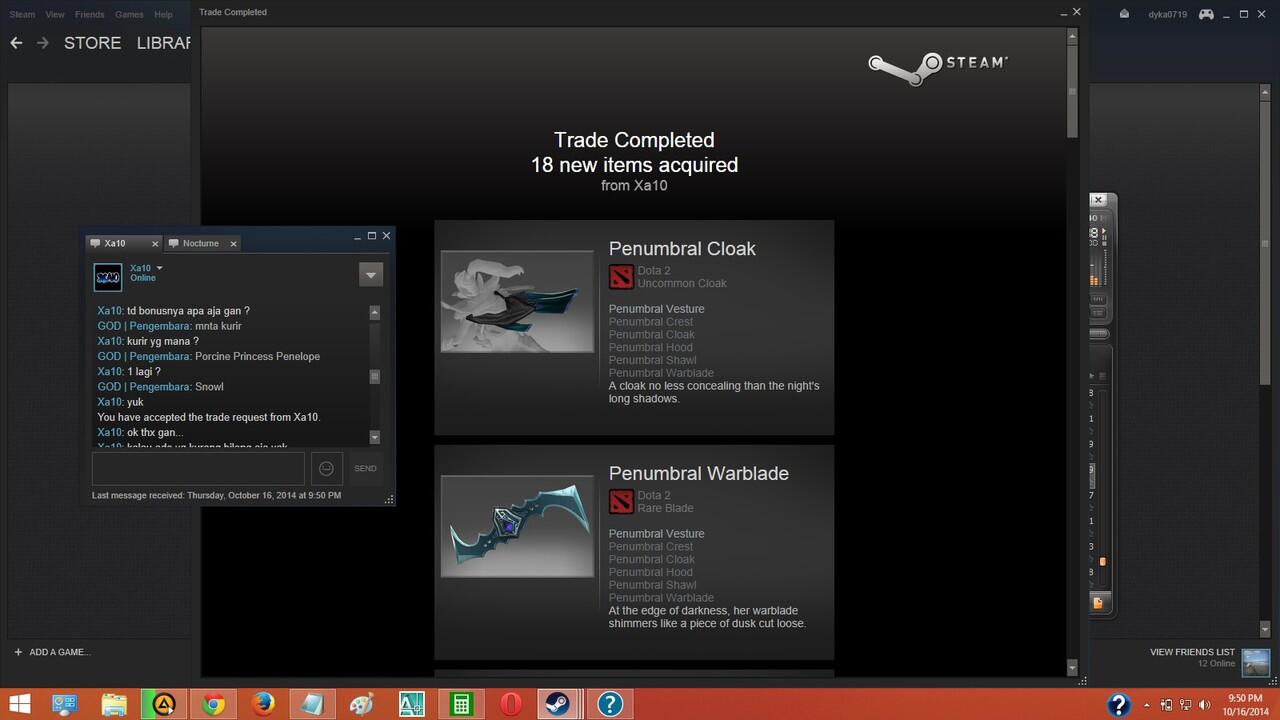Click the volume icon in system tray
The height and width of the screenshot is (720, 1280).
click(x=1206, y=705)
